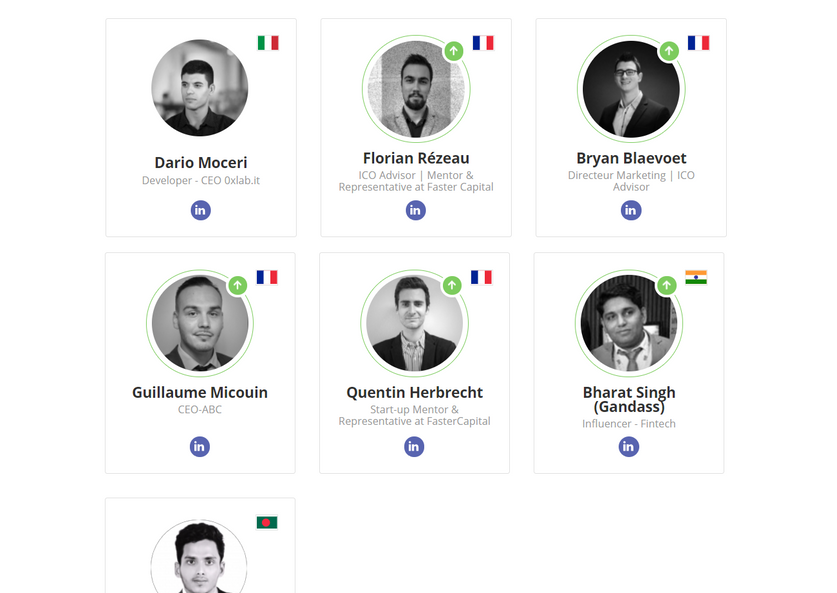
Task: Click green arrow badge on Guillaume Micouin
Action: [237, 285]
